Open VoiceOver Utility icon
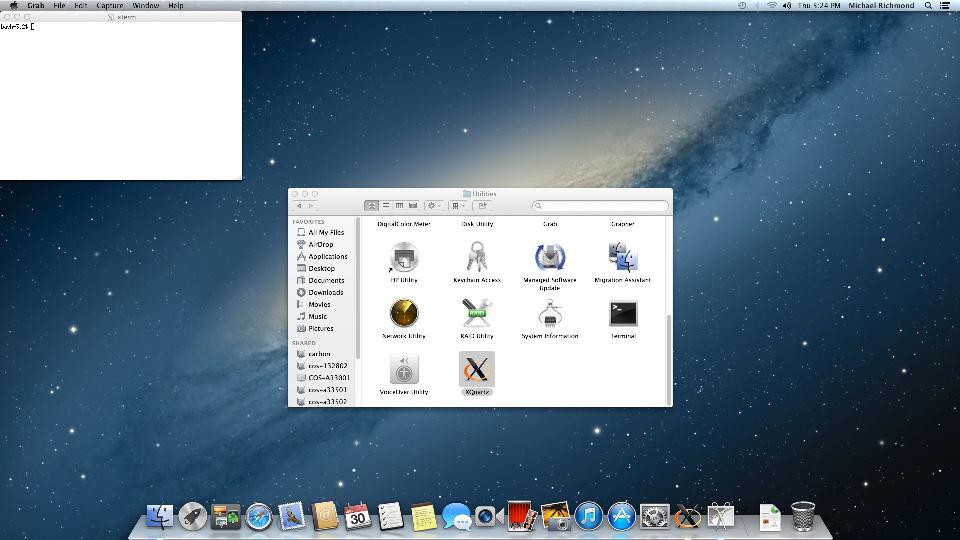 (x=404, y=370)
